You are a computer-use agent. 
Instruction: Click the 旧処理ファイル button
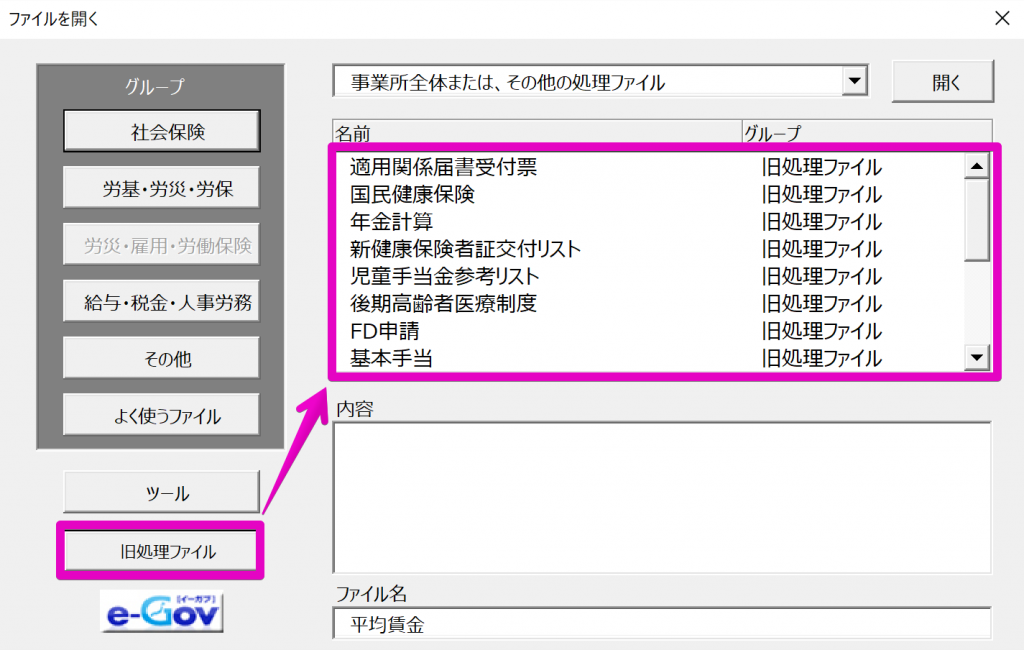coord(161,550)
